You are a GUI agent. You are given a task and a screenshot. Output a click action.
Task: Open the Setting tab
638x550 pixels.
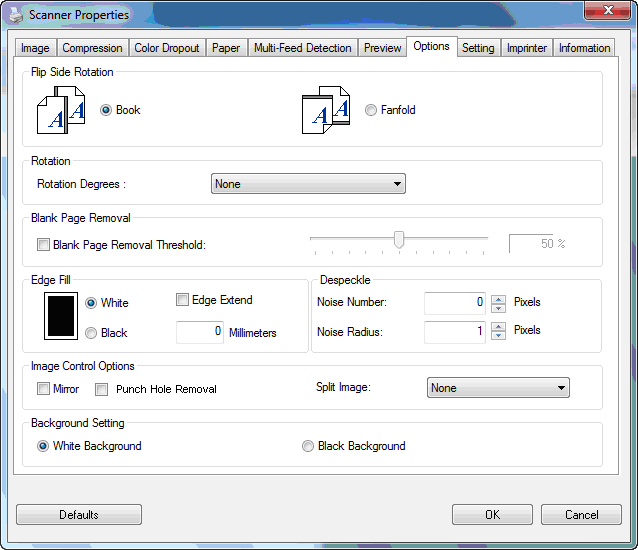478,48
